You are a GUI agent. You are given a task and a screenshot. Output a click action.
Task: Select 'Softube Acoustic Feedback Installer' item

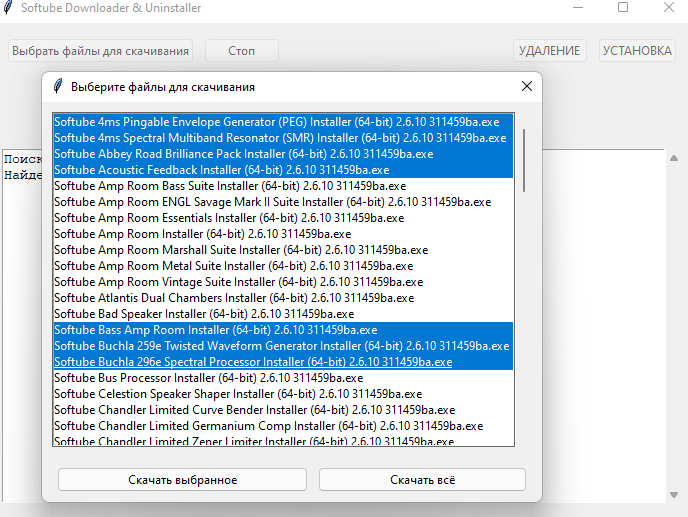click(x=283, y=170)
